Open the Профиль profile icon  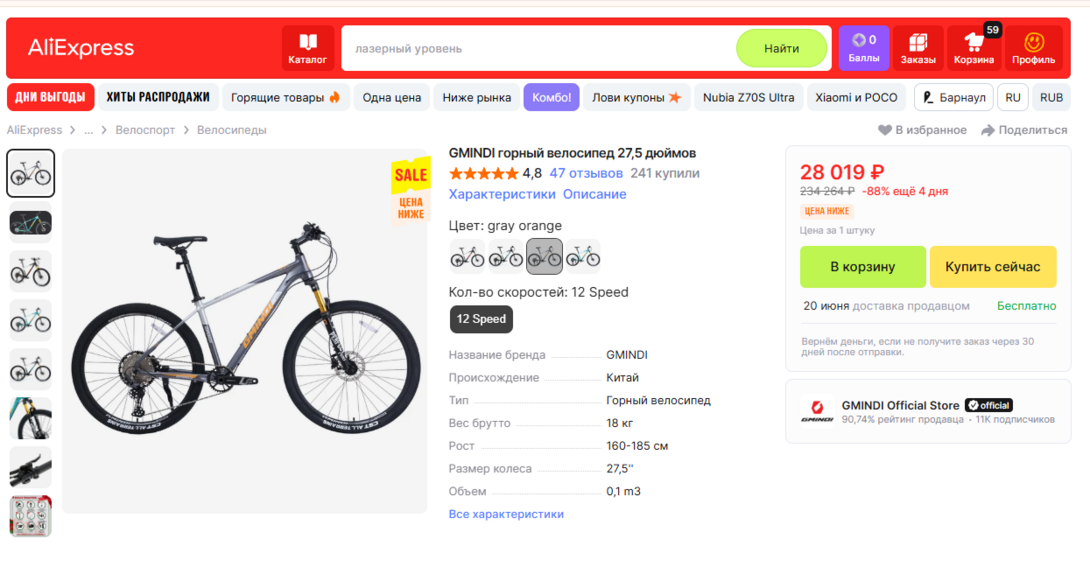pos(1033,48)
